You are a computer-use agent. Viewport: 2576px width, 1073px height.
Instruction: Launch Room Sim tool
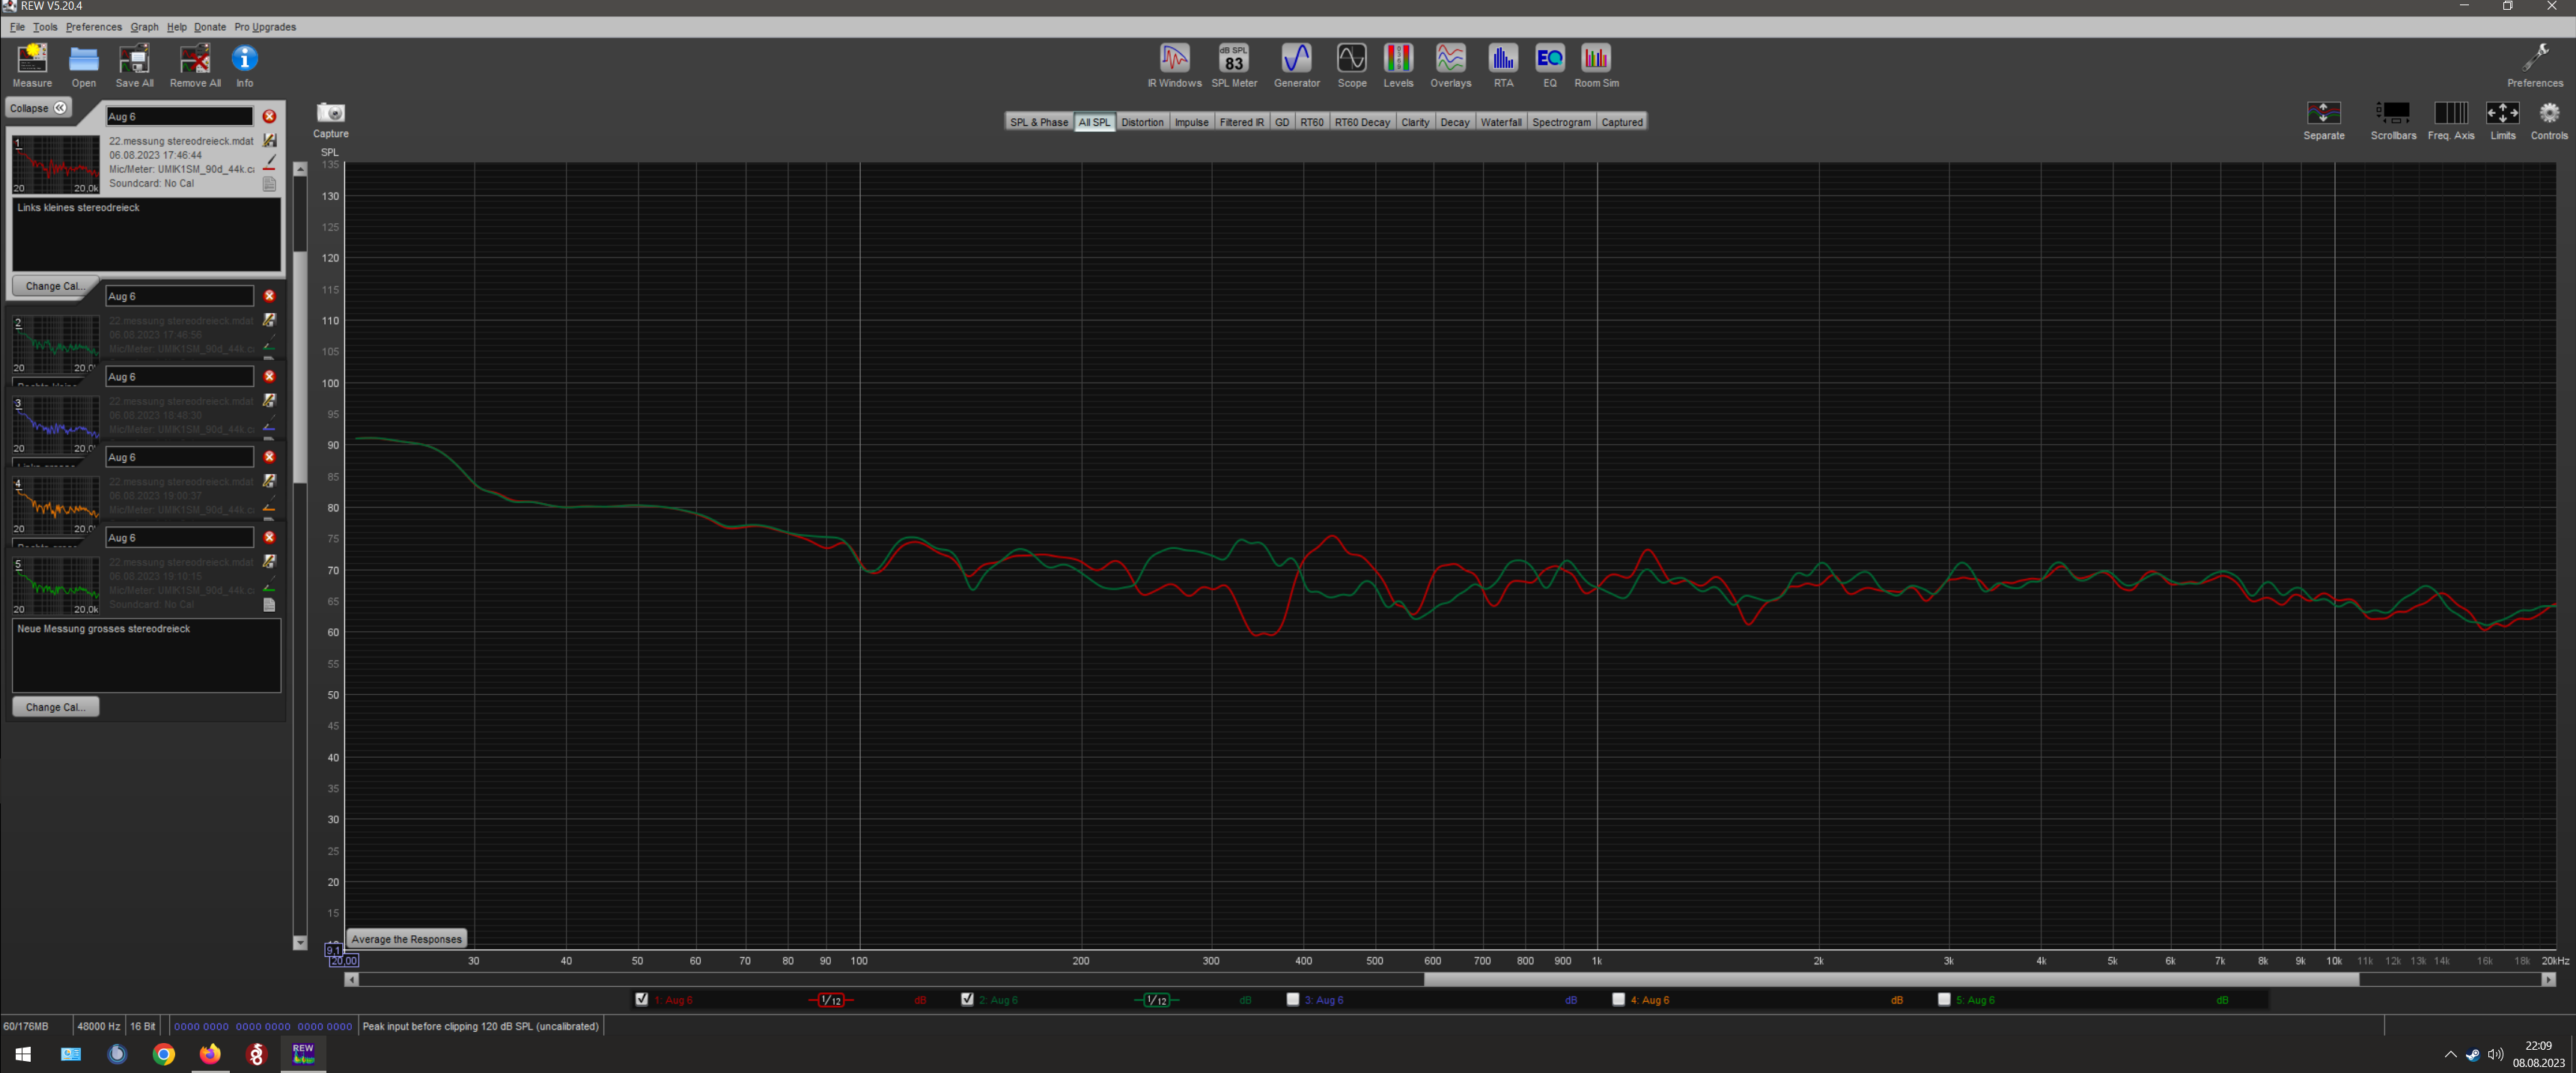pyautogui.click(x=1595, y=59)
